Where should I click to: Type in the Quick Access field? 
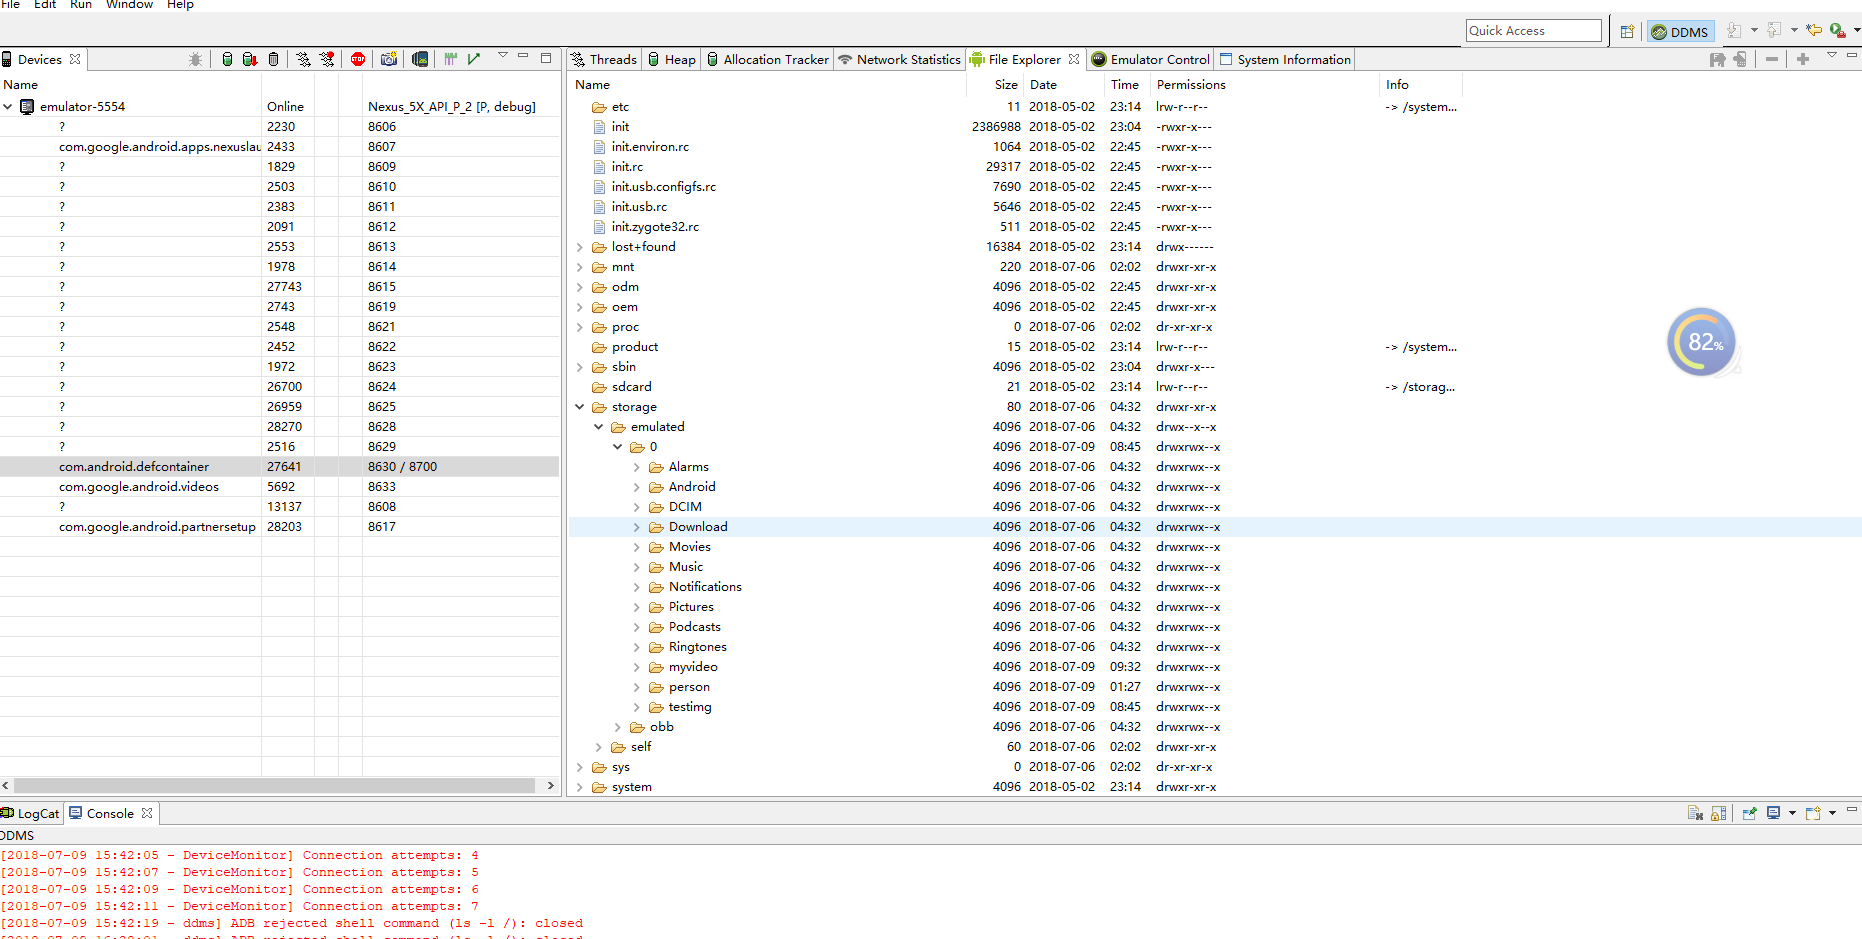[1533, 30]
